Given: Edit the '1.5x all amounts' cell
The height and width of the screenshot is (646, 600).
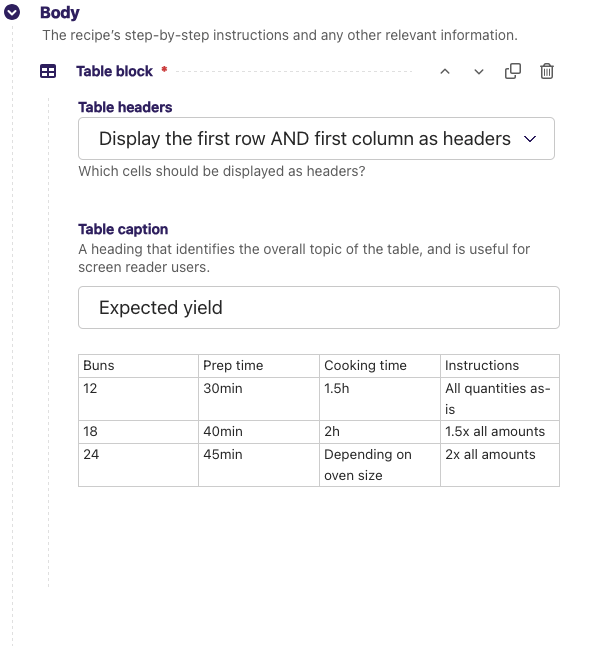Looking at the screenshot, I should (x=499, y=432).
